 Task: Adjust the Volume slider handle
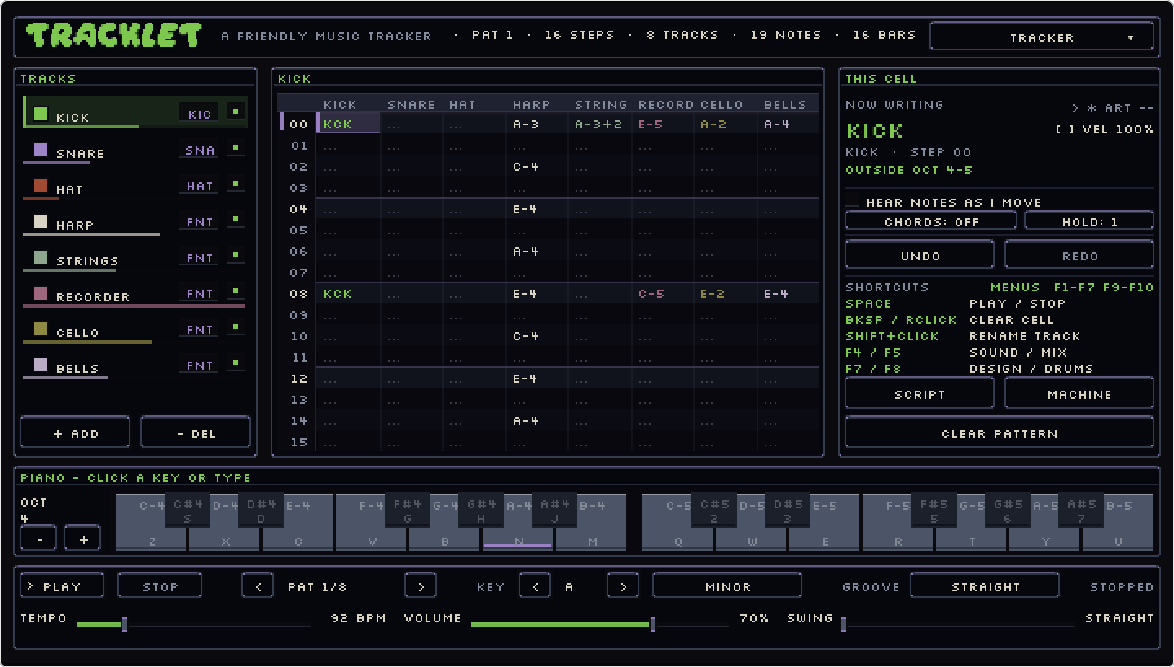point(653,624)
